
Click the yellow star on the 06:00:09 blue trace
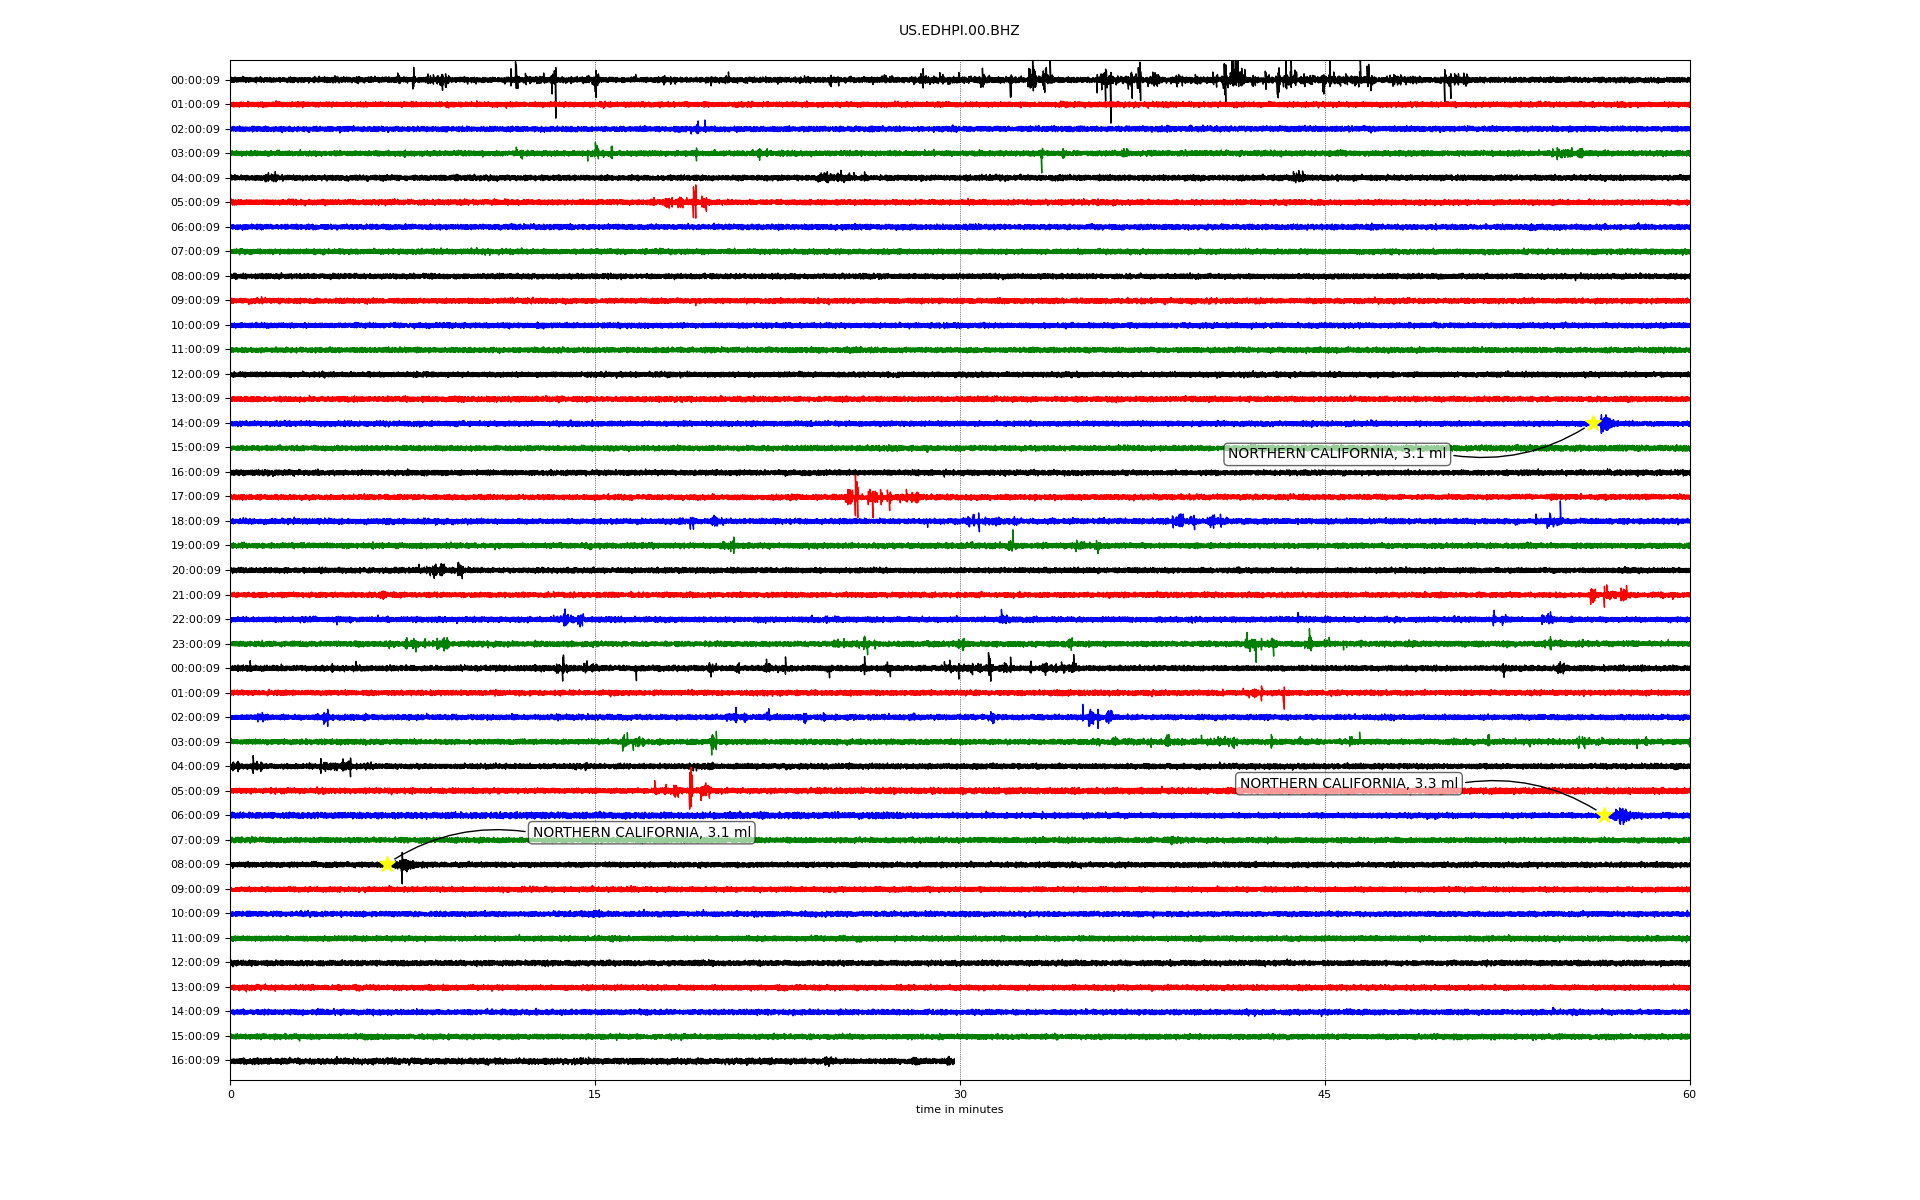[1604, 815]
